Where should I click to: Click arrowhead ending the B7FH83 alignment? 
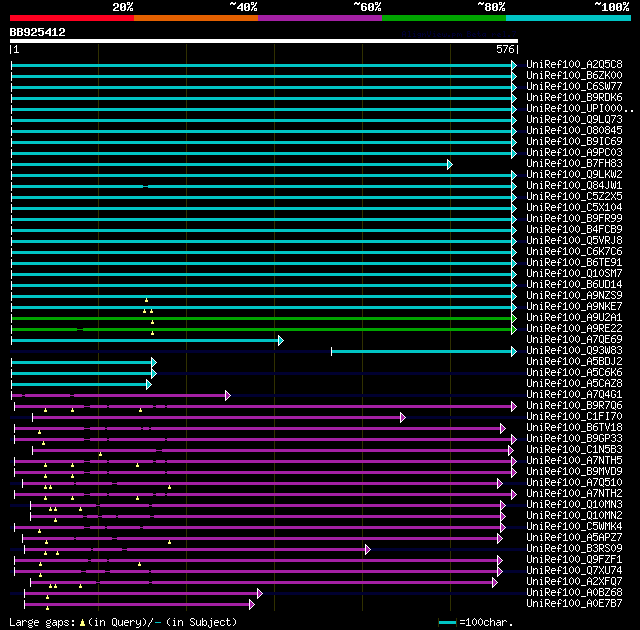point(450,164)
